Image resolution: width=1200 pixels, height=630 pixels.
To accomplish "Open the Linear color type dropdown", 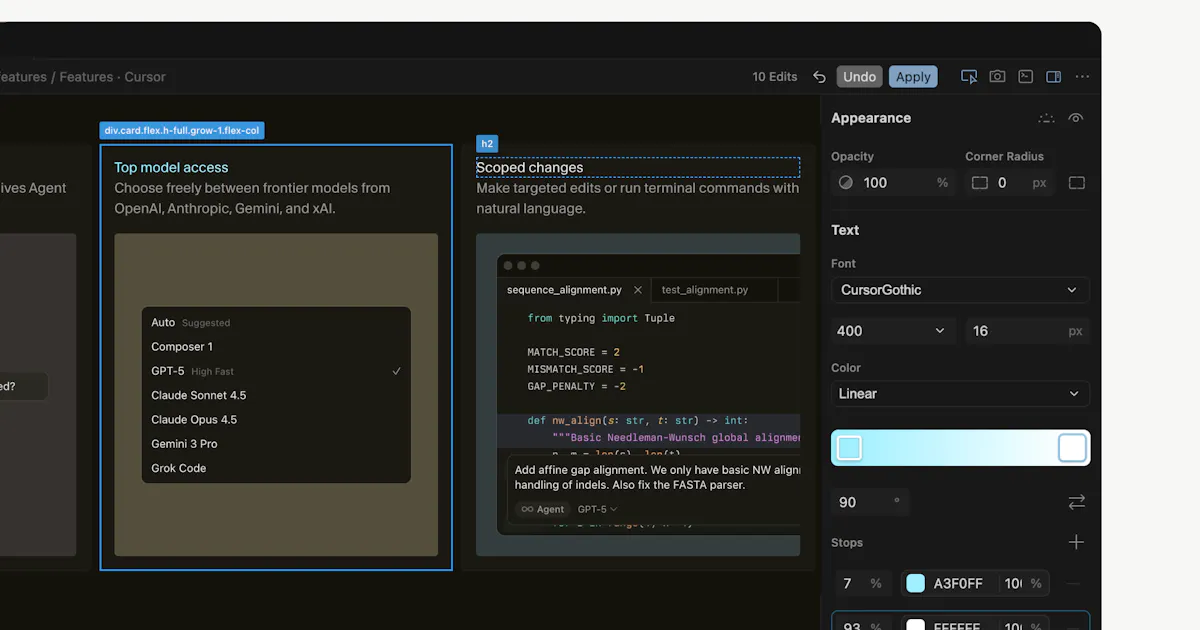I will 960,394.
